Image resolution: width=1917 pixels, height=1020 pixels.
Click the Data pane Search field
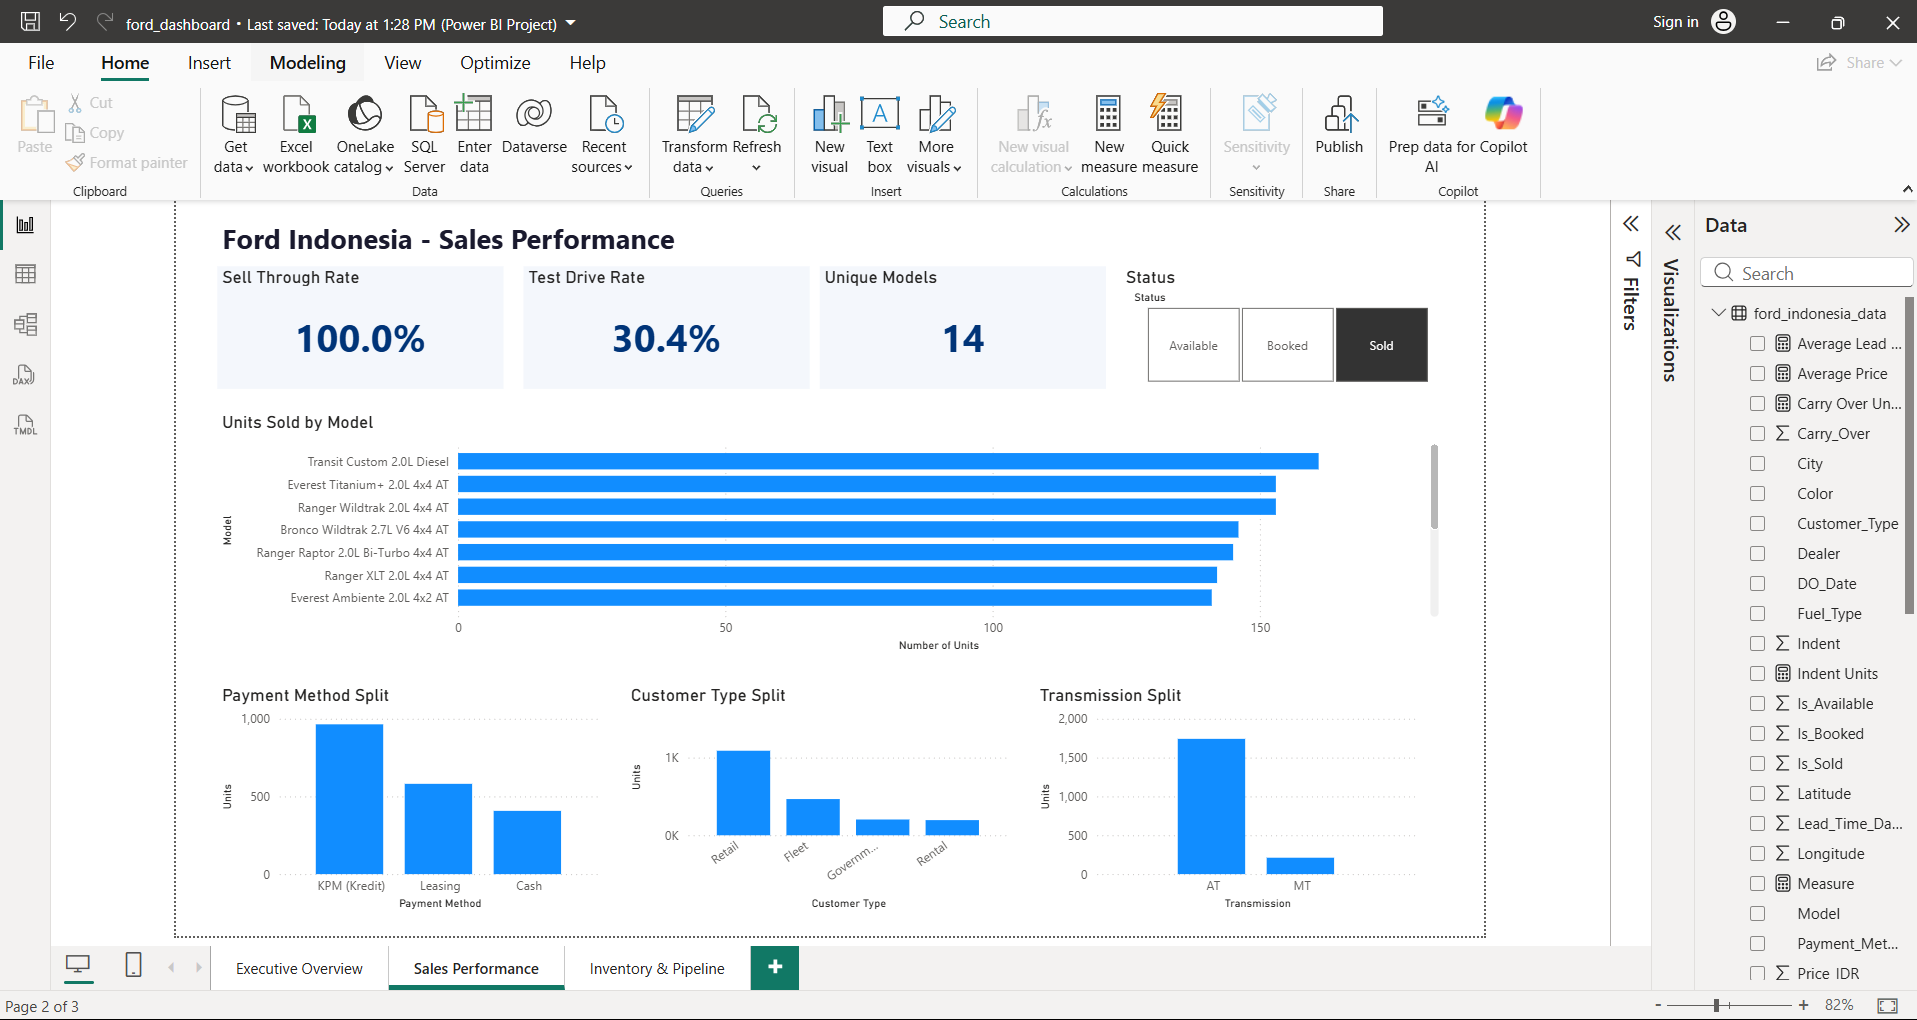point(1806,273)
